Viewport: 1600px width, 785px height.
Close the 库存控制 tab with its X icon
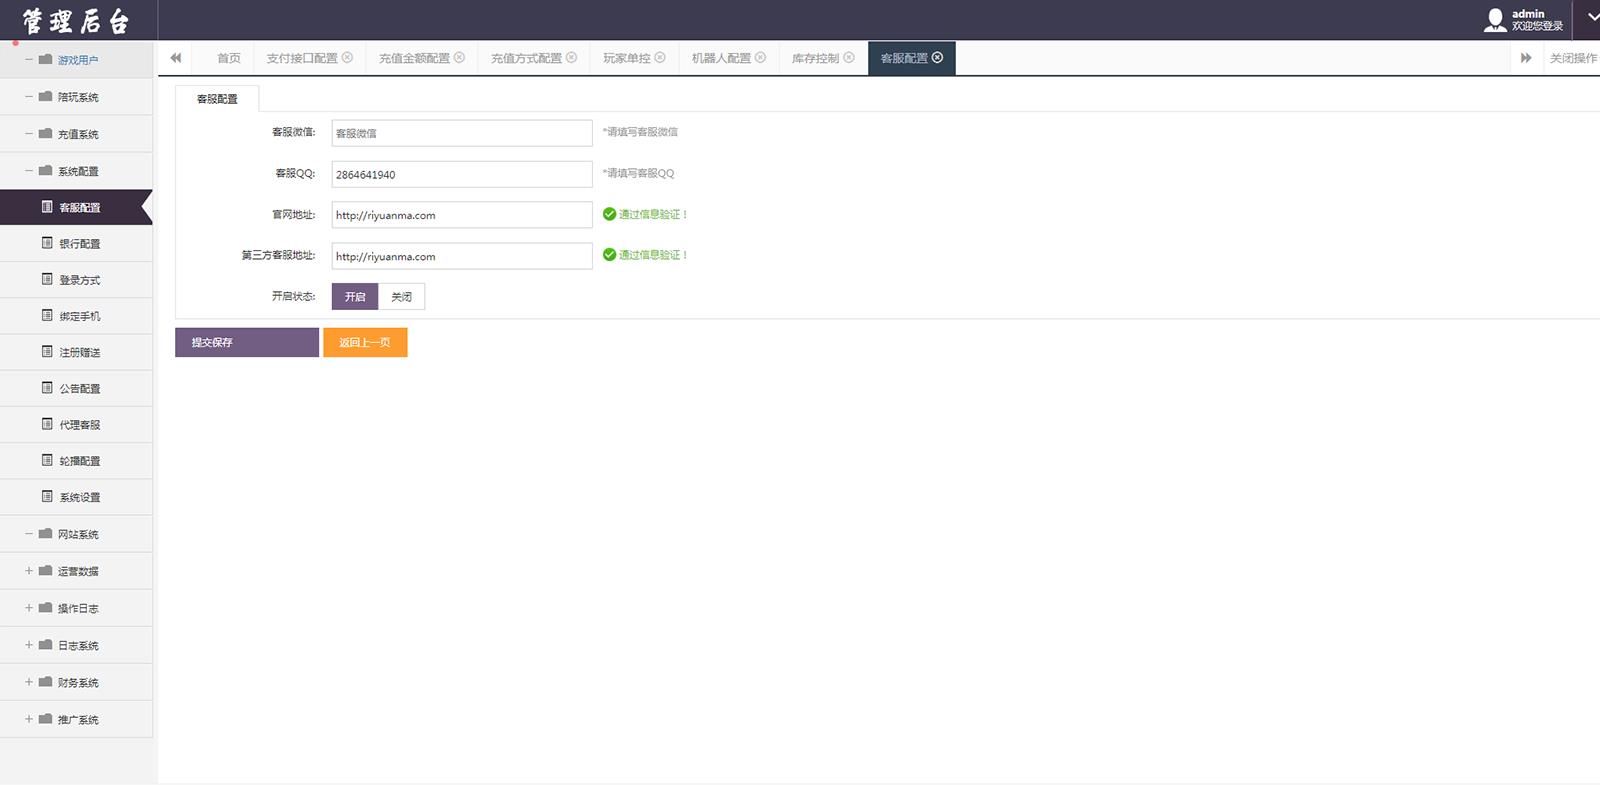[x=848, y=58]
